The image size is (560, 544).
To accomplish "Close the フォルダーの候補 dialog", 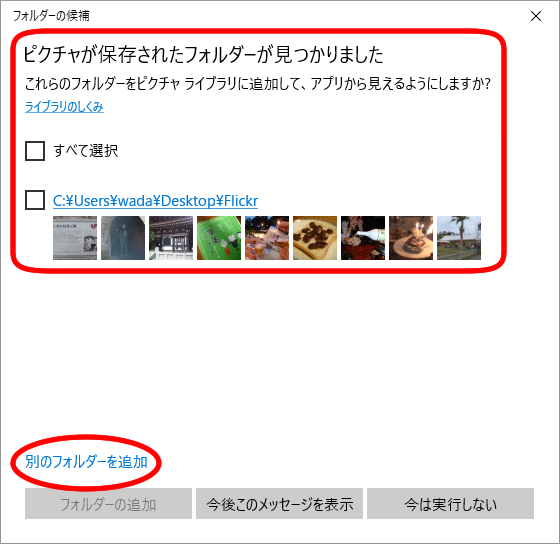I will click(x=536, y=16).
